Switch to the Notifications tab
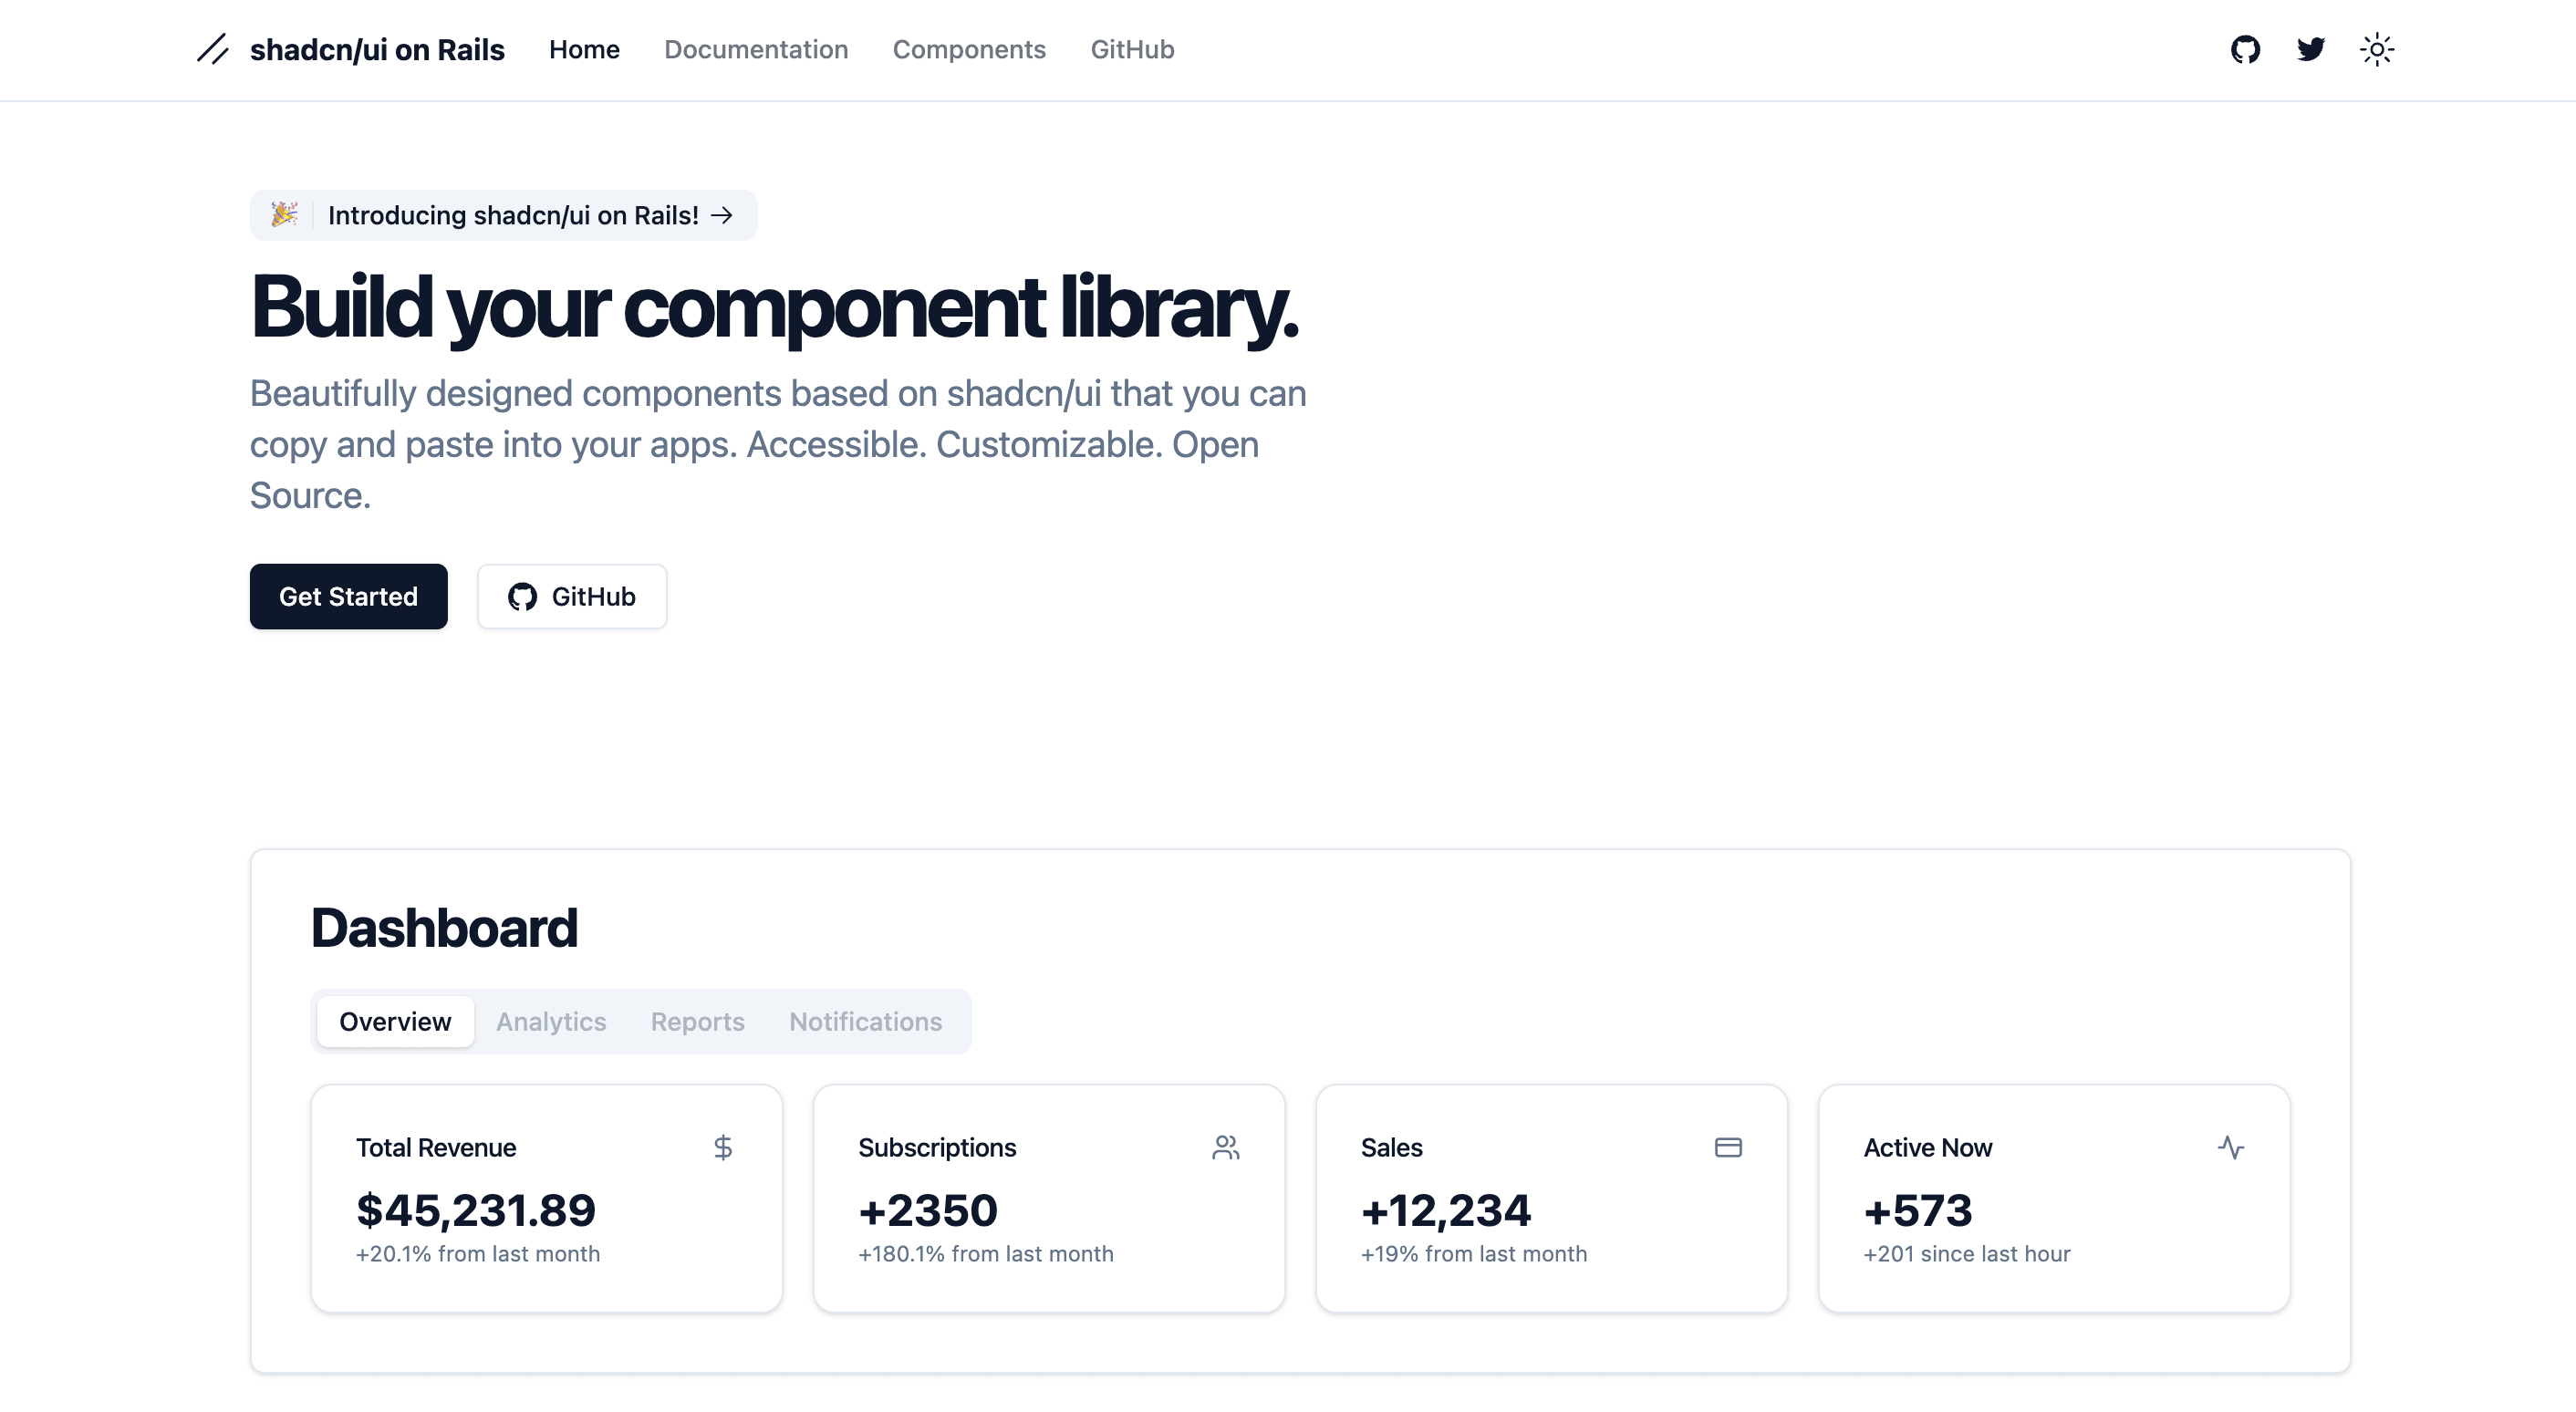Viewport: 2576px width, 1412px height. 866,1021
